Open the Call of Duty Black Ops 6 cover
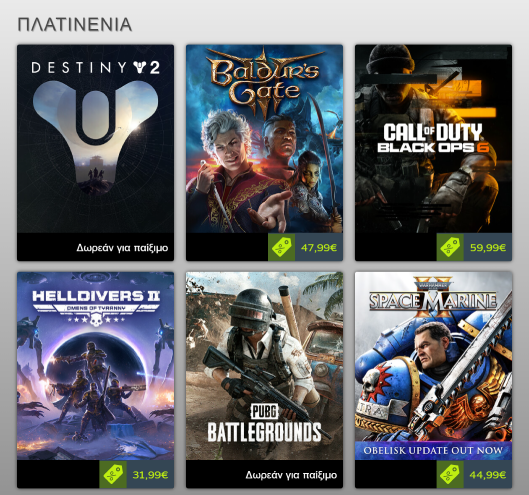Image resolution: width=529 pixels, height=495 pixels. (x=434, y=139)
